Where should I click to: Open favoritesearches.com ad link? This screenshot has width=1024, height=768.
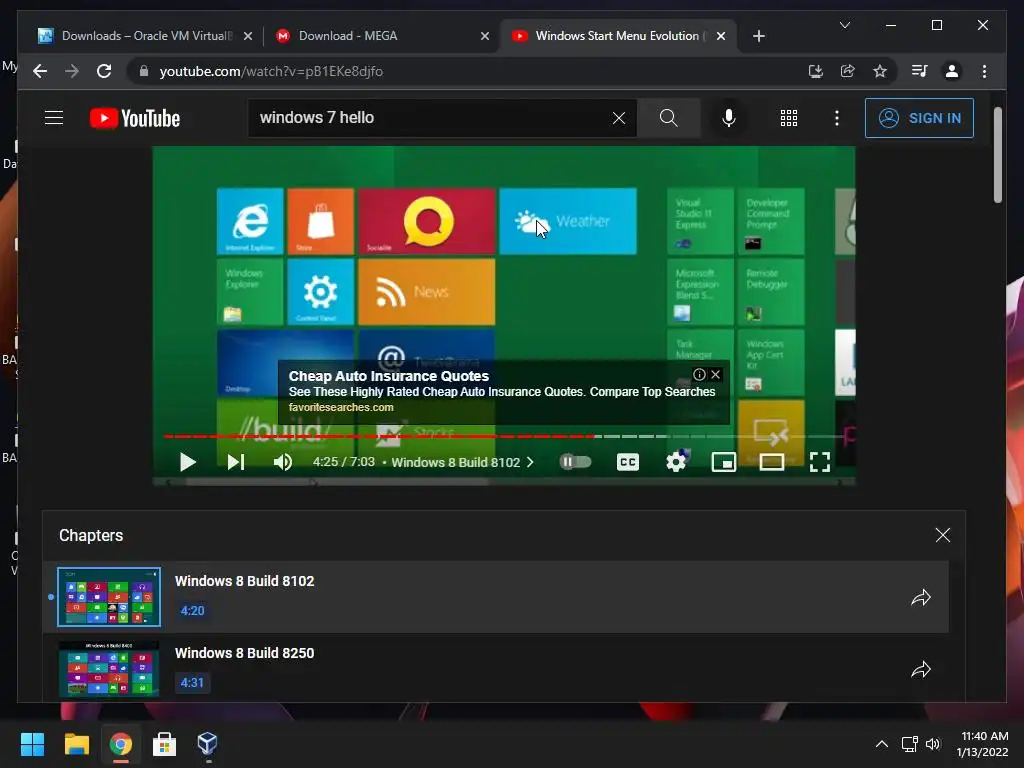click(x=341, y=408)
